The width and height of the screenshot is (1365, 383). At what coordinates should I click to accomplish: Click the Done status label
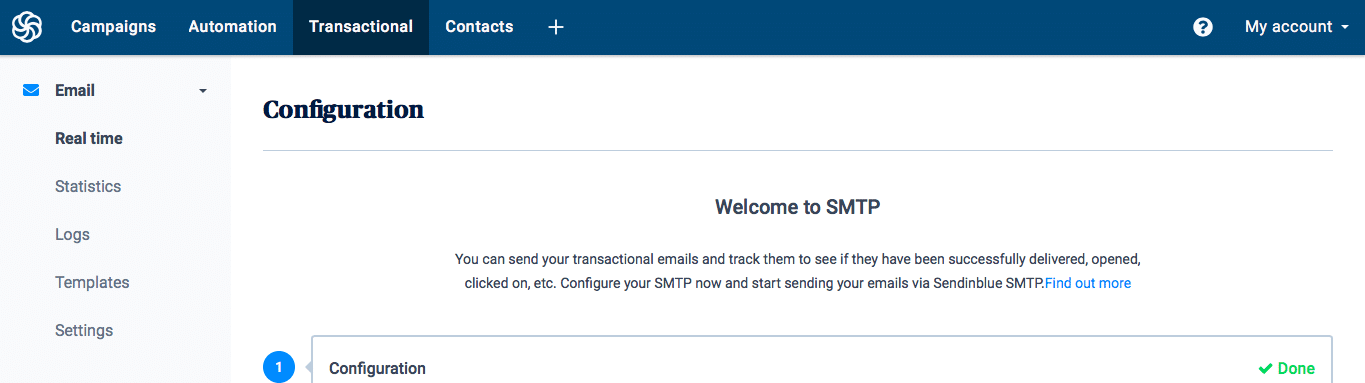pos(1296,368)
